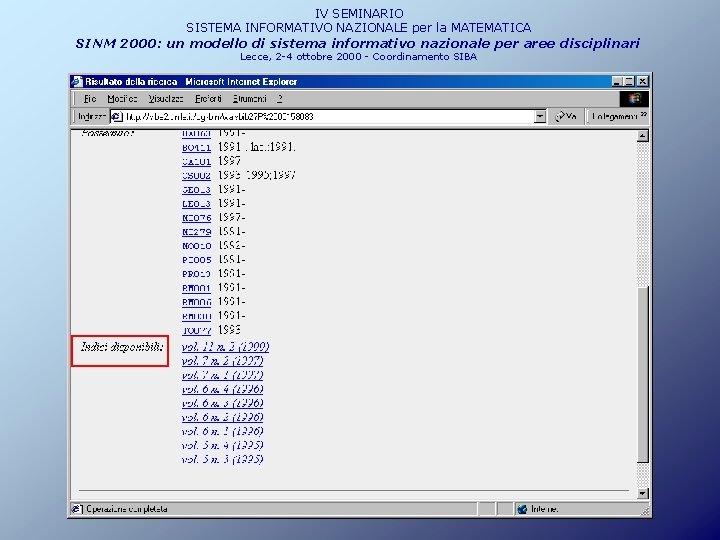Open index link vol. 6 n. 4 (1996)
Screen dimensions: 720x540
pyautogui.click(x=223, y=389)
